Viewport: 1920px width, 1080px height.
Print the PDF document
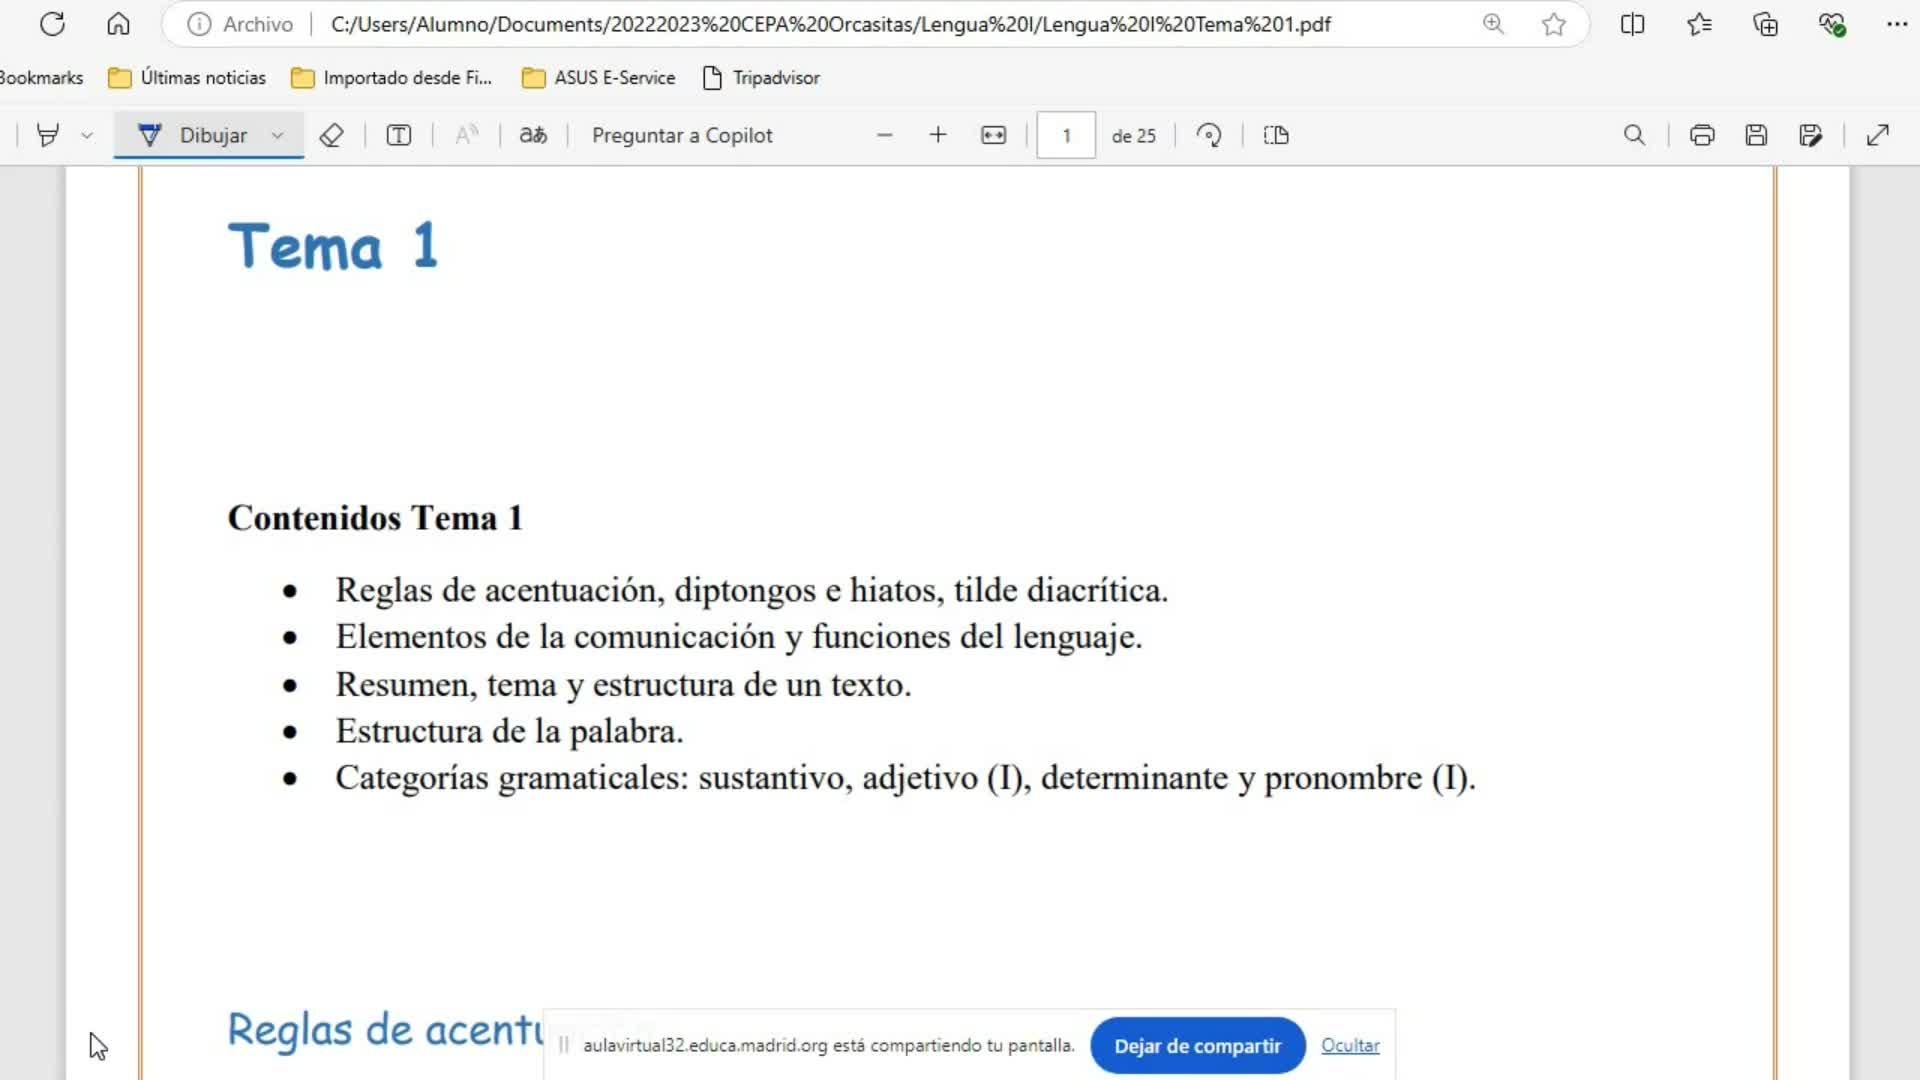pos(1702,135)
